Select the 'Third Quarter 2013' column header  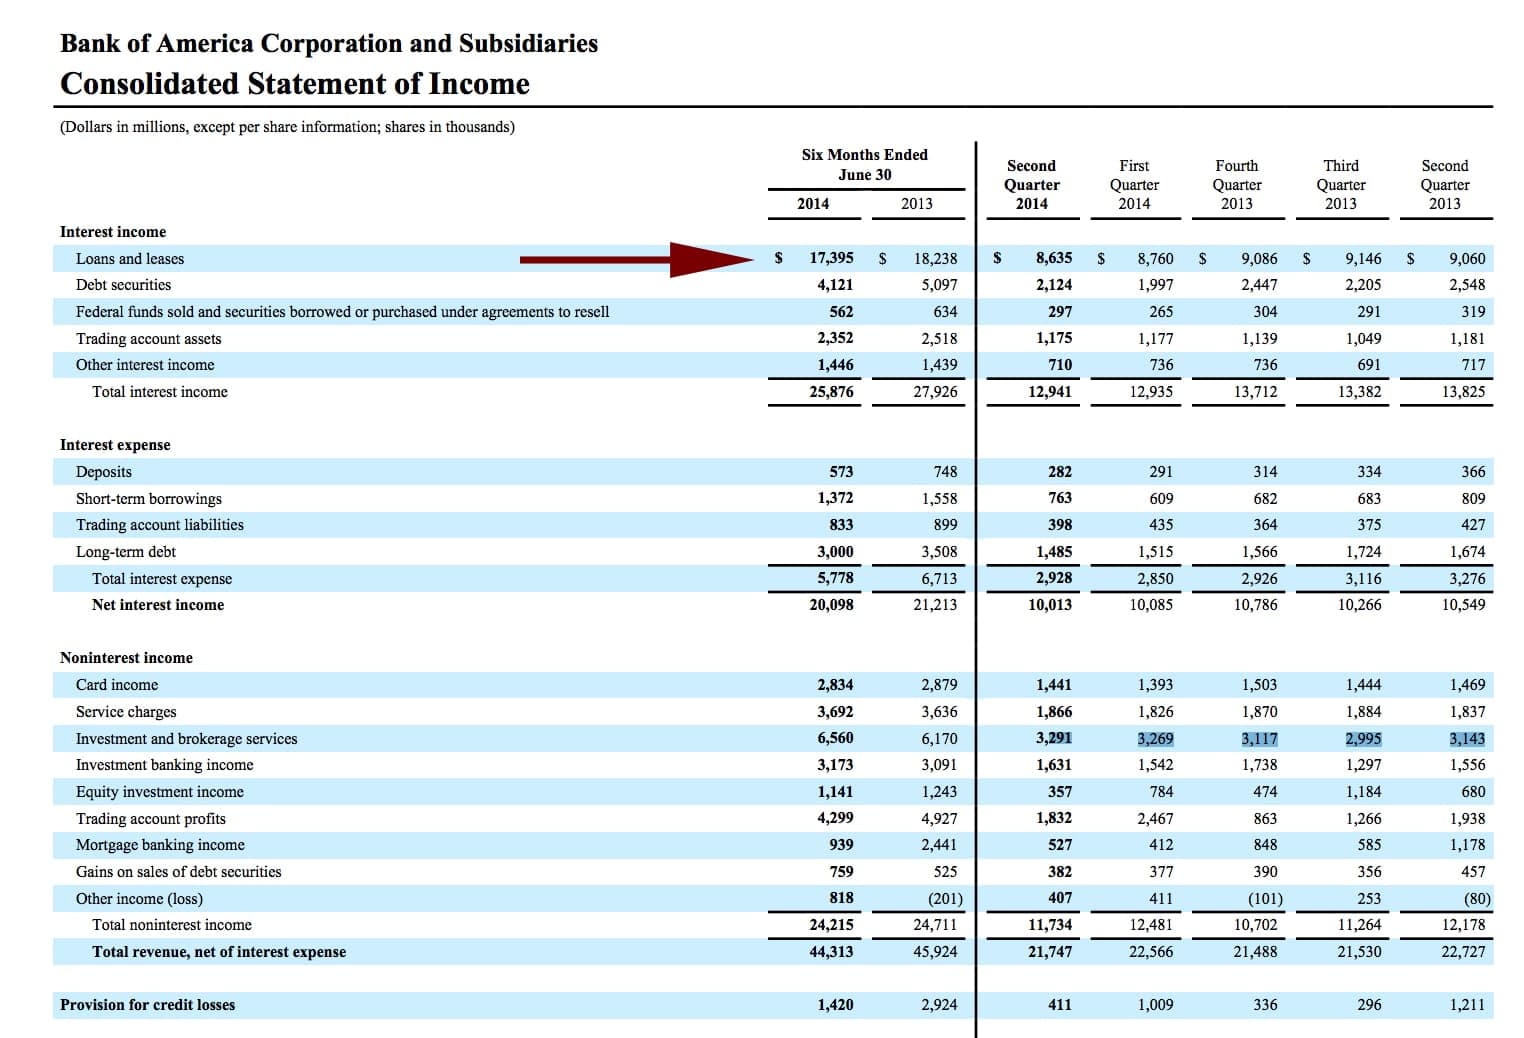(1341, 184)
